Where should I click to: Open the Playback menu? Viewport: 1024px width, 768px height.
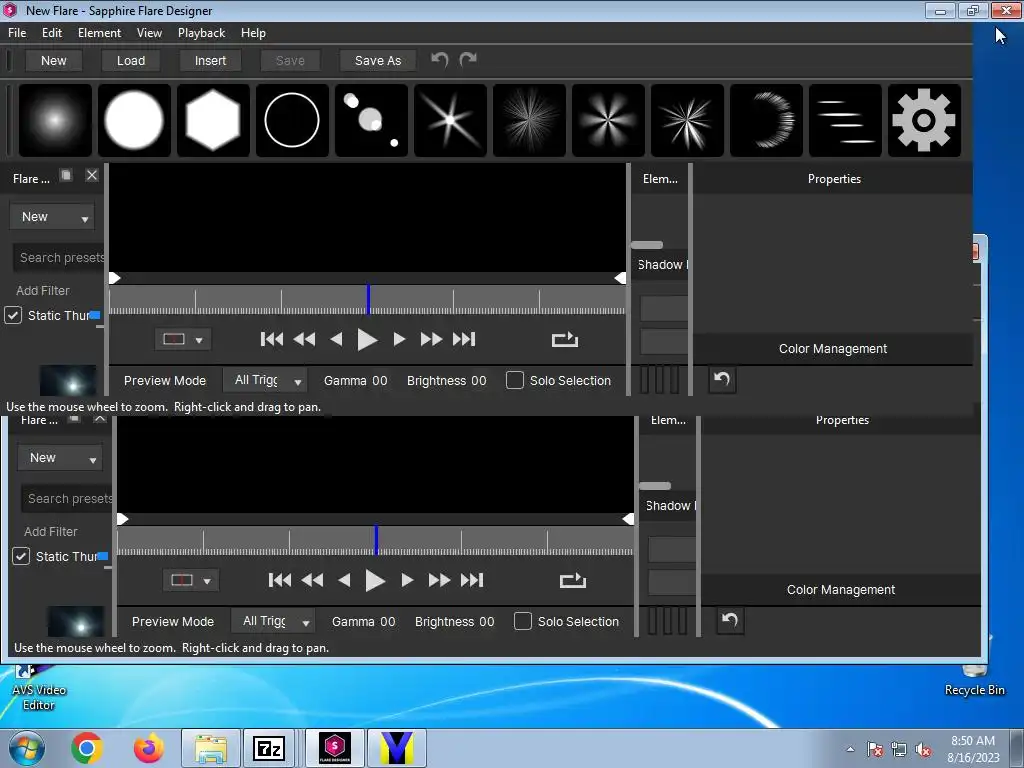tap(201, 33)
